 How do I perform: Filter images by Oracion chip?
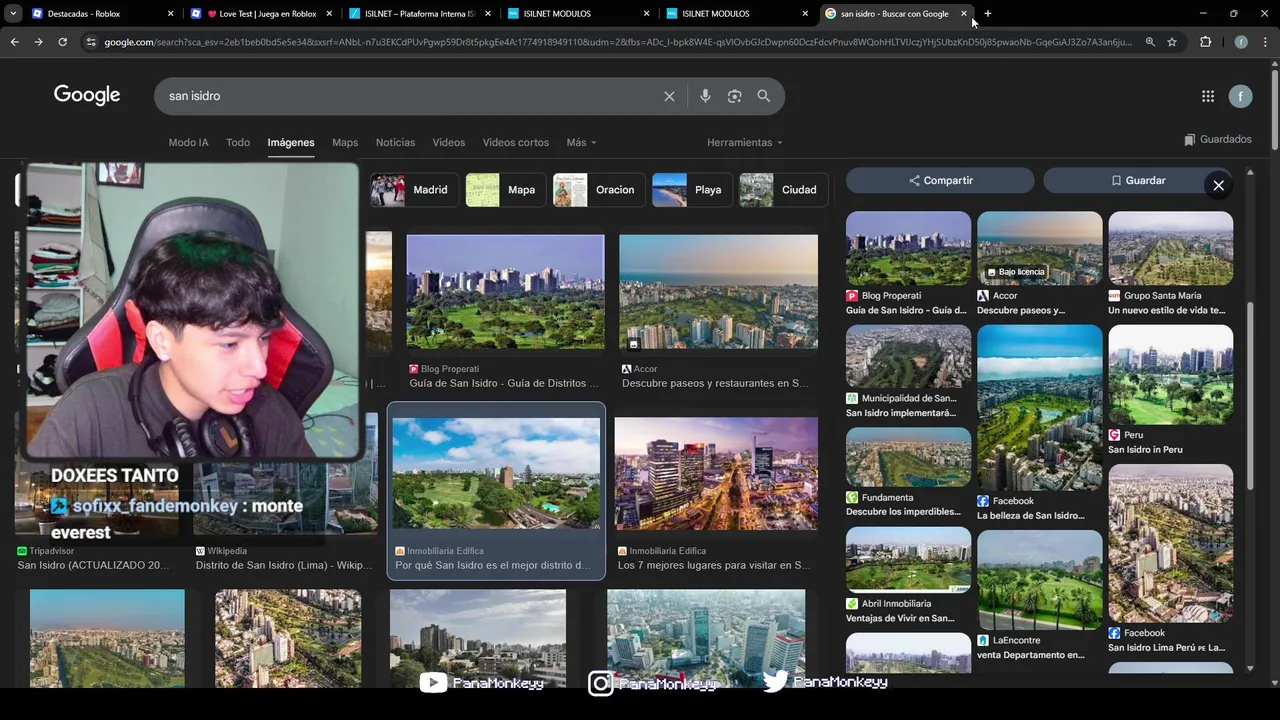click(598, 190)
